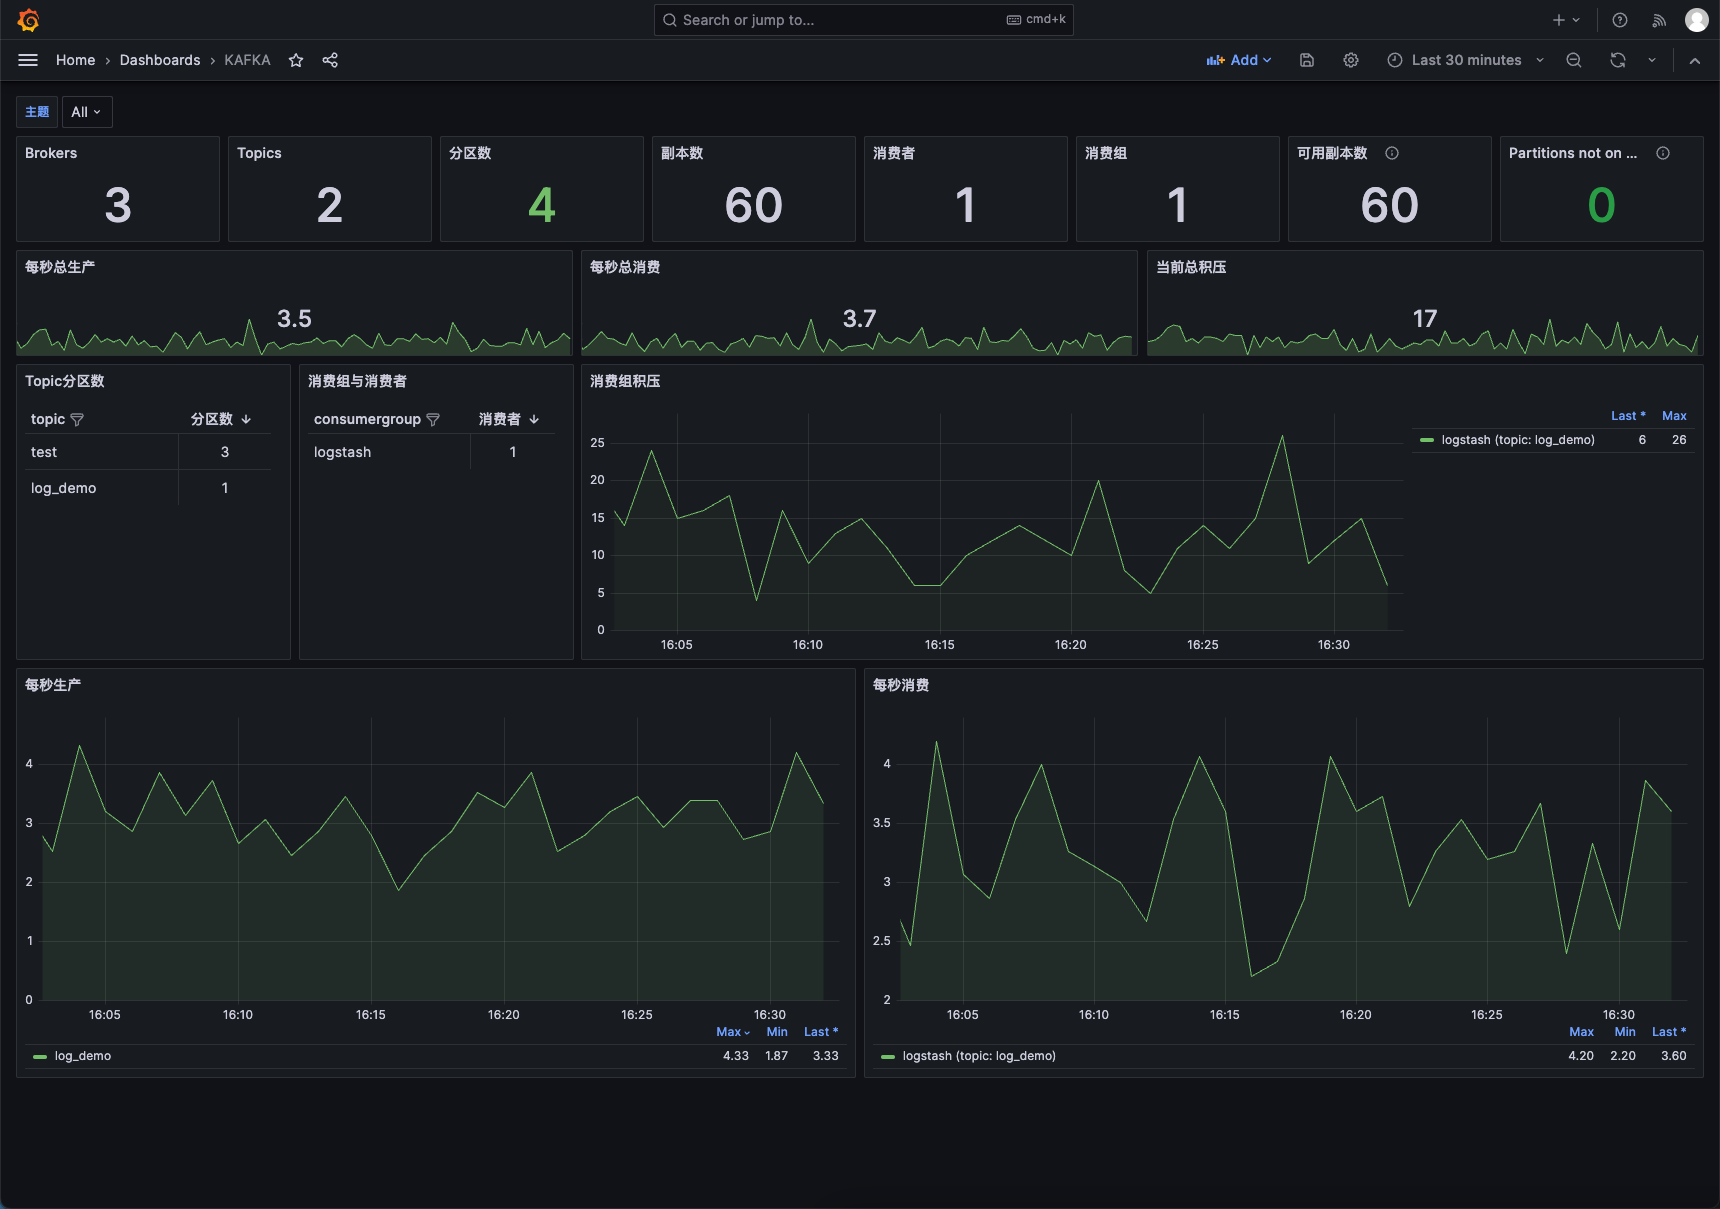Open the news RSS feed icon
1720x1209 pixels.
click(x=1659, y=20)
